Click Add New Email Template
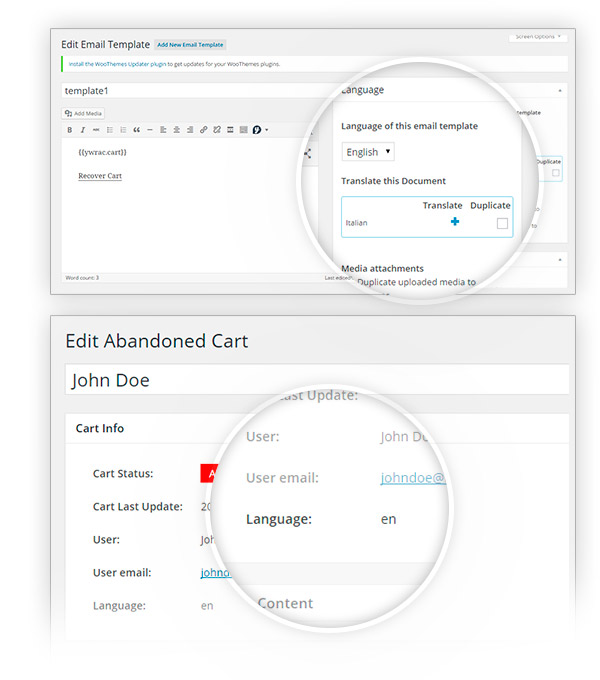The image size is (600, 680). 190,45
